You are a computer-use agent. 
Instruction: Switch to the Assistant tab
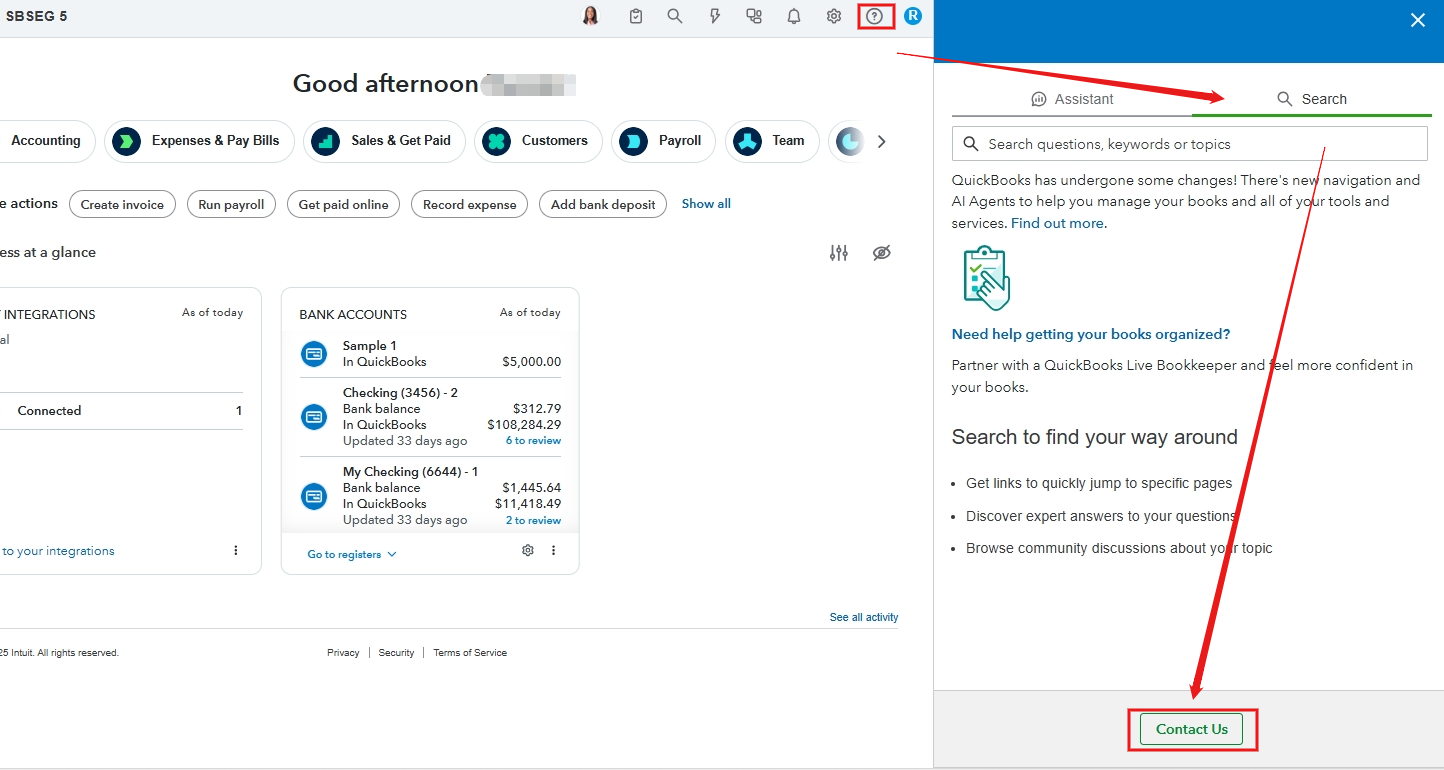[x=1072, y=99]
